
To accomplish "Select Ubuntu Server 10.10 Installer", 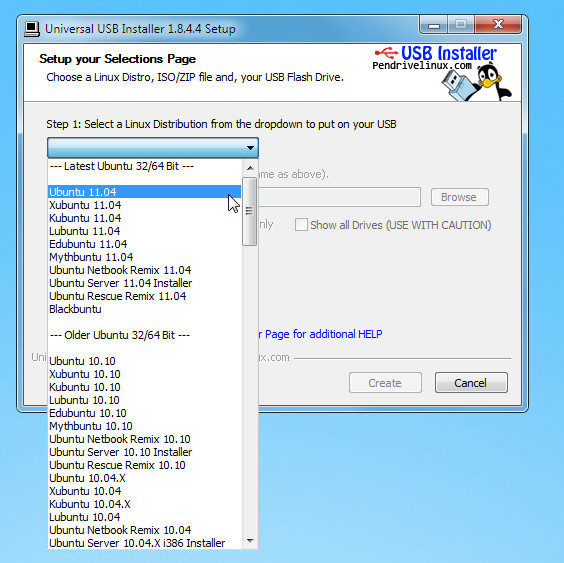I will click(144, 452).
